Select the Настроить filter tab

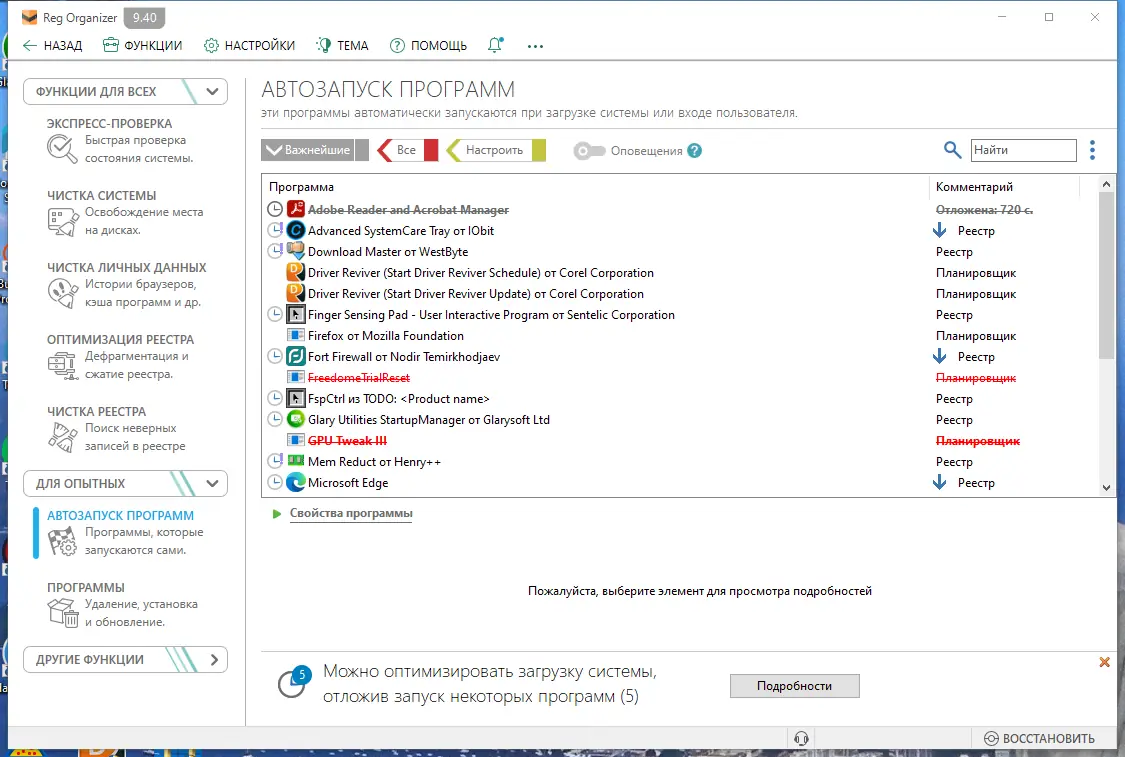[496, 150]
